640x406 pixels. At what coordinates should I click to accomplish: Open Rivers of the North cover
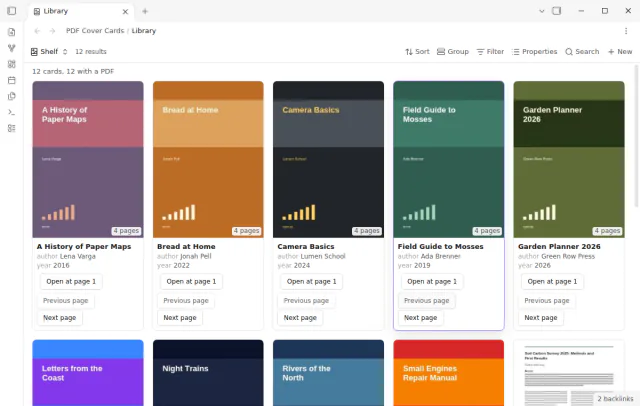tap(328, 373)
